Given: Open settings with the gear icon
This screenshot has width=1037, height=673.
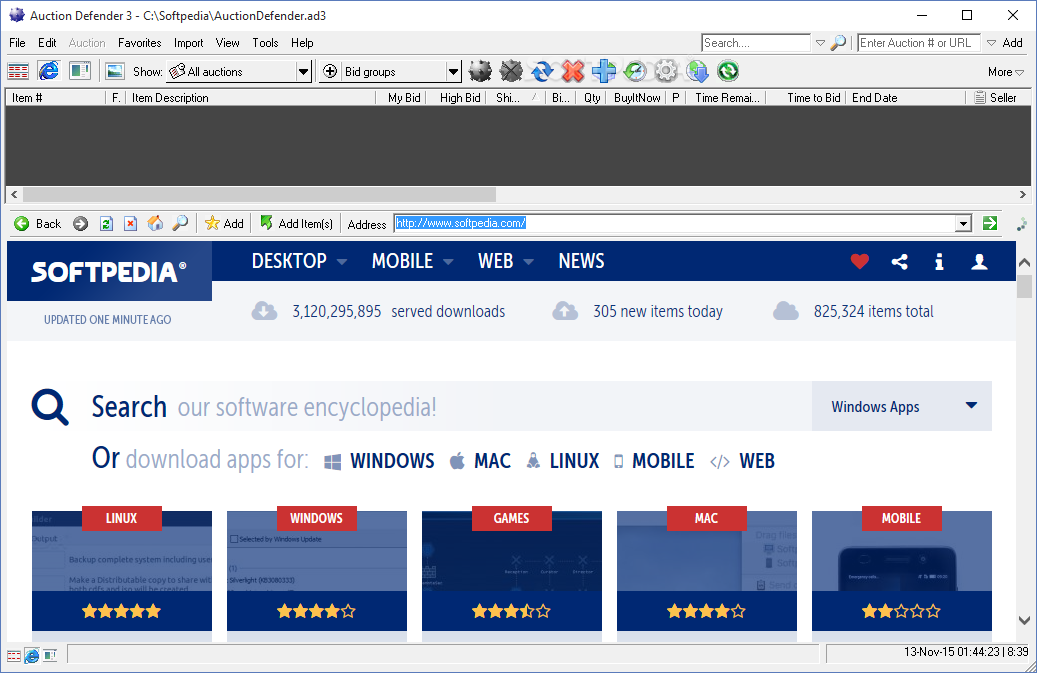Looking at the screenshot, I should pyautogui.click(x=666, y=71).
